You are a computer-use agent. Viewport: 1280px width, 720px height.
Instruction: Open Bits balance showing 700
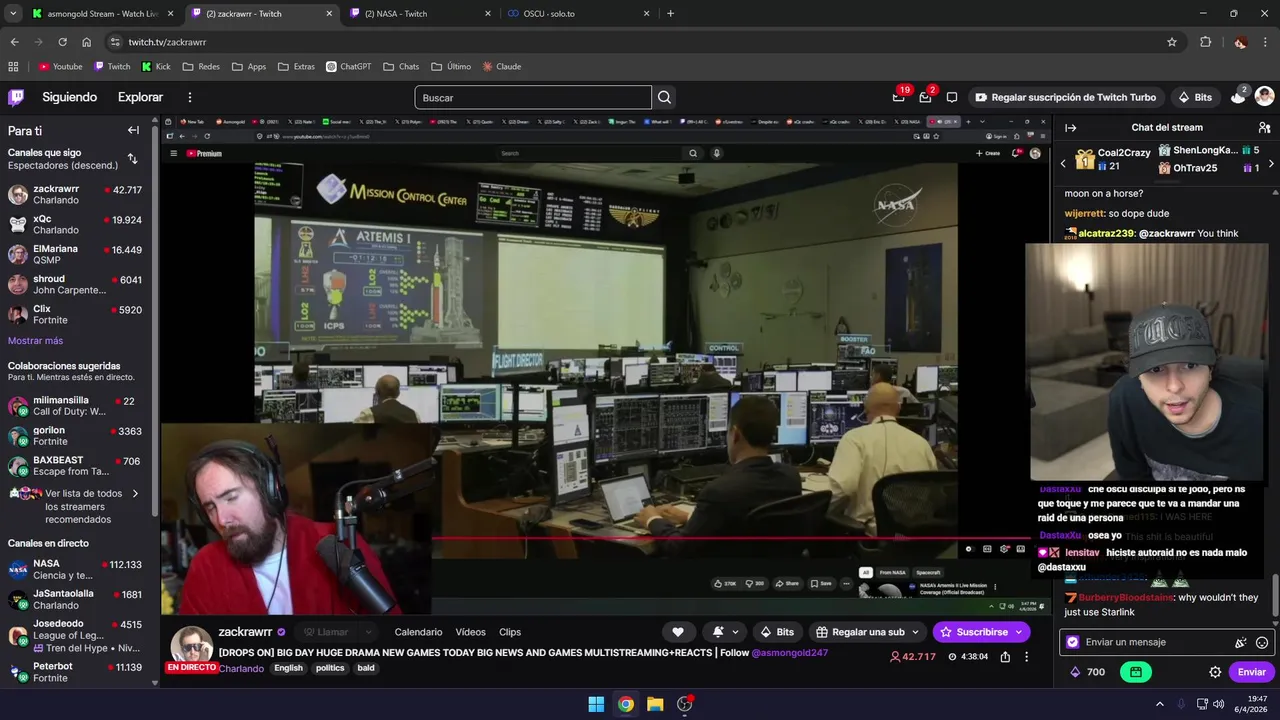click(x=1087, y=672)
